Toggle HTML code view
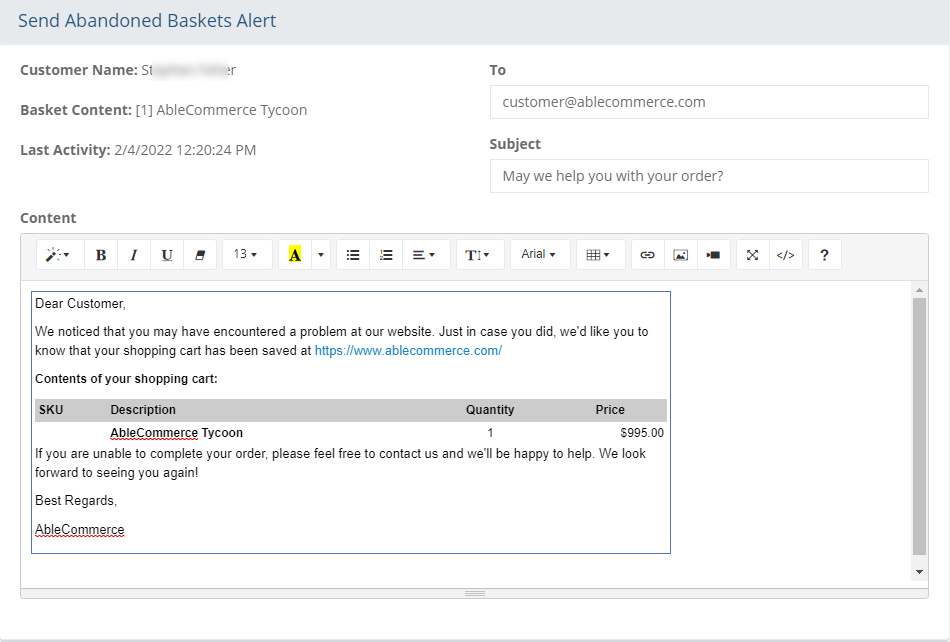The width and height of the screenshot is (950, 642). 786,255
